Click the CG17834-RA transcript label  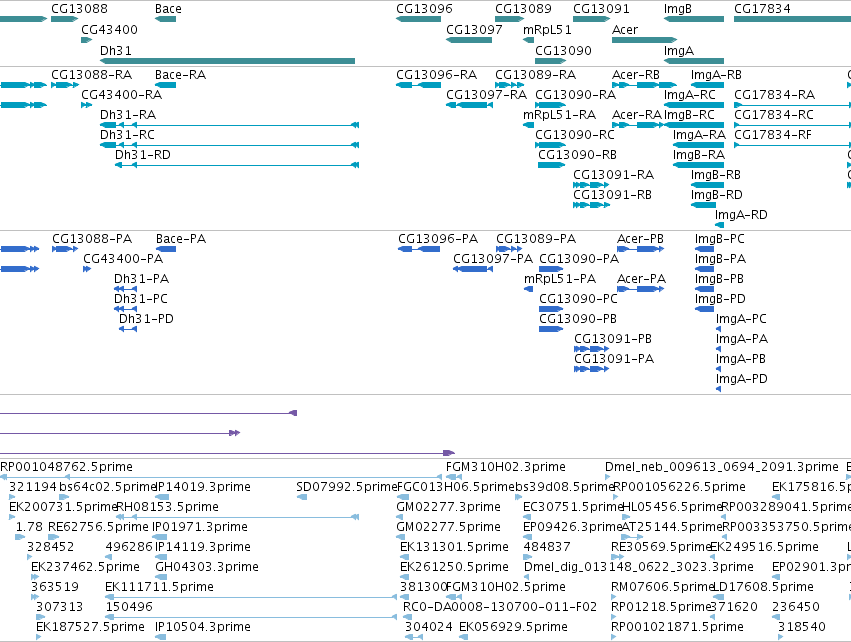tap(774, 94)
